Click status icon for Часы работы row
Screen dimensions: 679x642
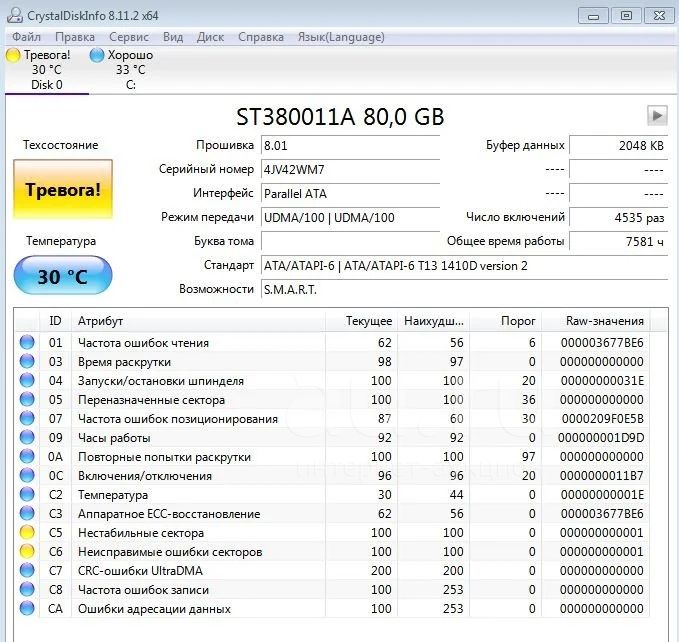[27, 437]
